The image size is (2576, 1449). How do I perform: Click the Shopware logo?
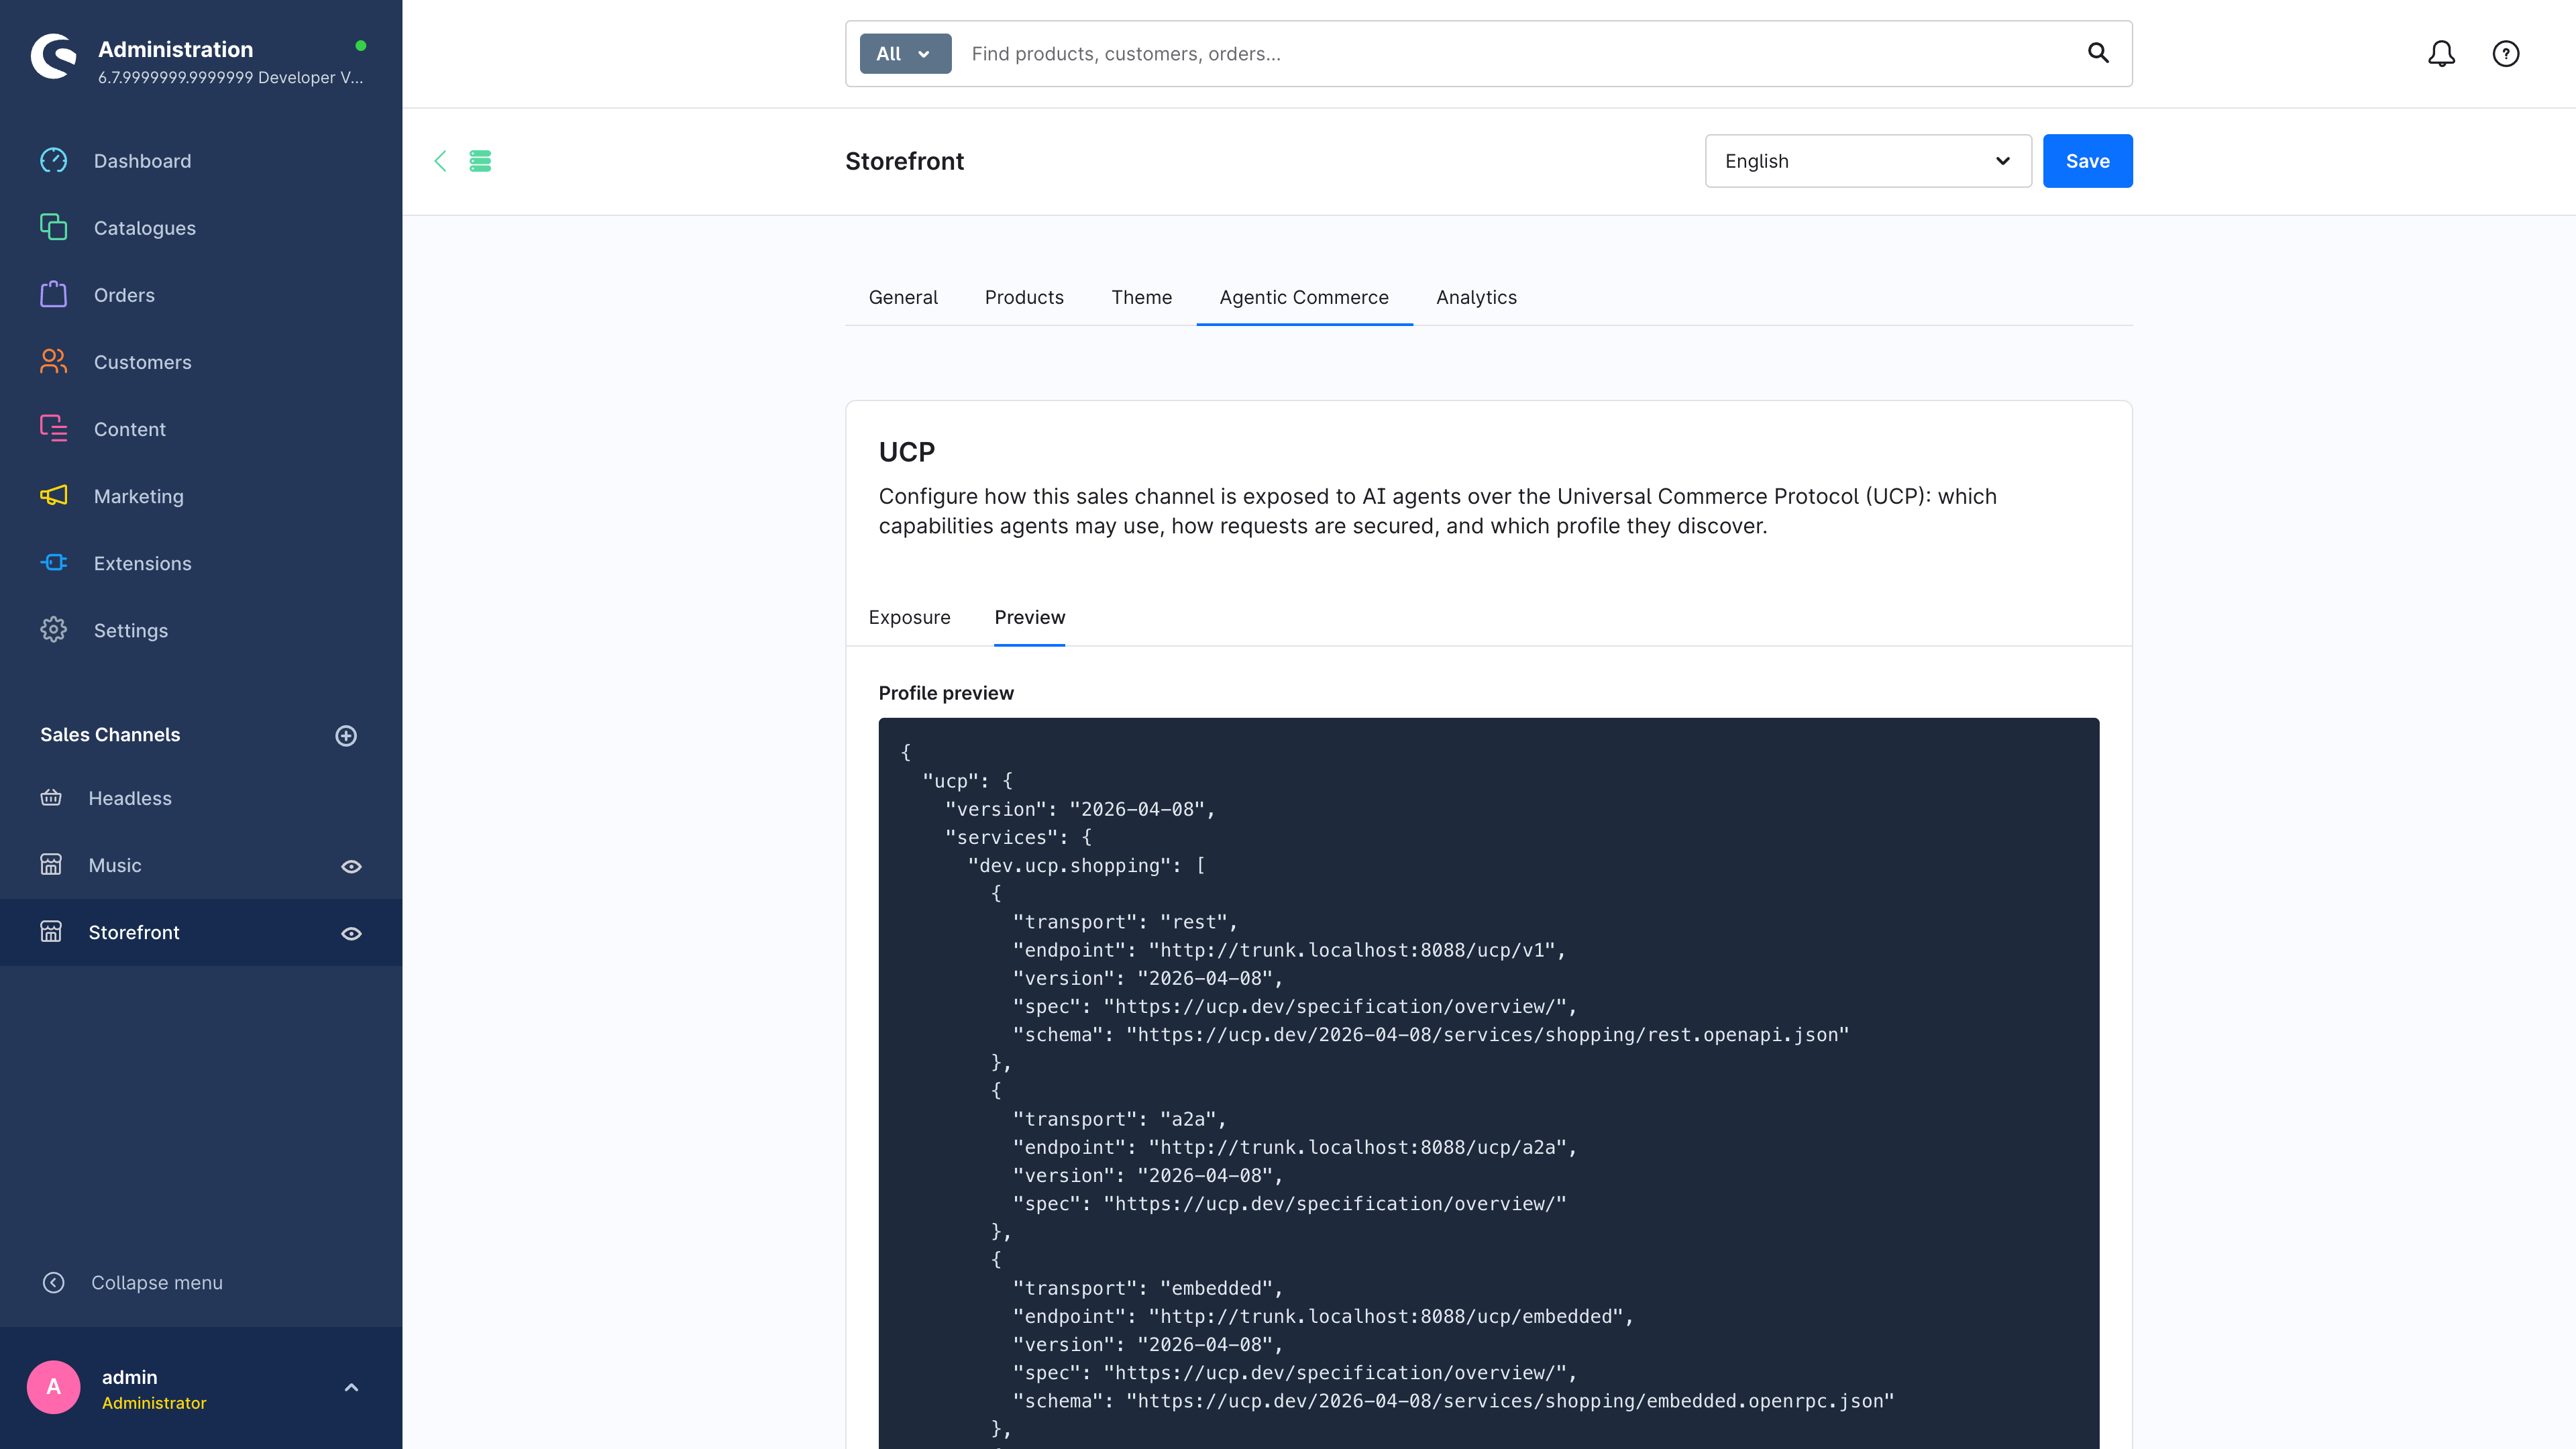[x=54, y=56]
